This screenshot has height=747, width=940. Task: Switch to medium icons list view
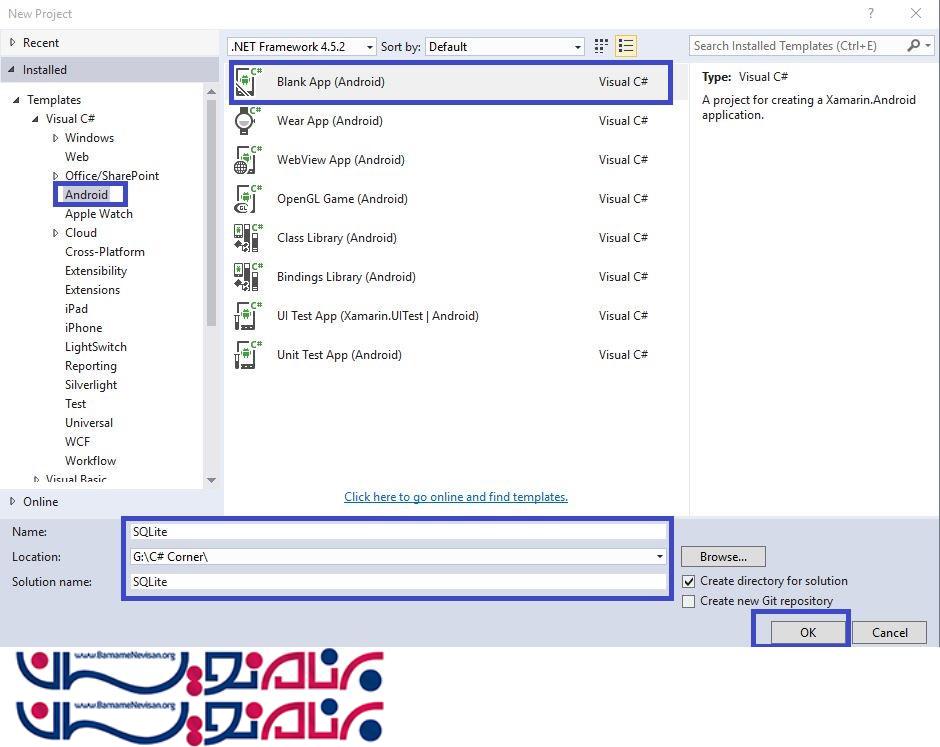click(626, 46)
